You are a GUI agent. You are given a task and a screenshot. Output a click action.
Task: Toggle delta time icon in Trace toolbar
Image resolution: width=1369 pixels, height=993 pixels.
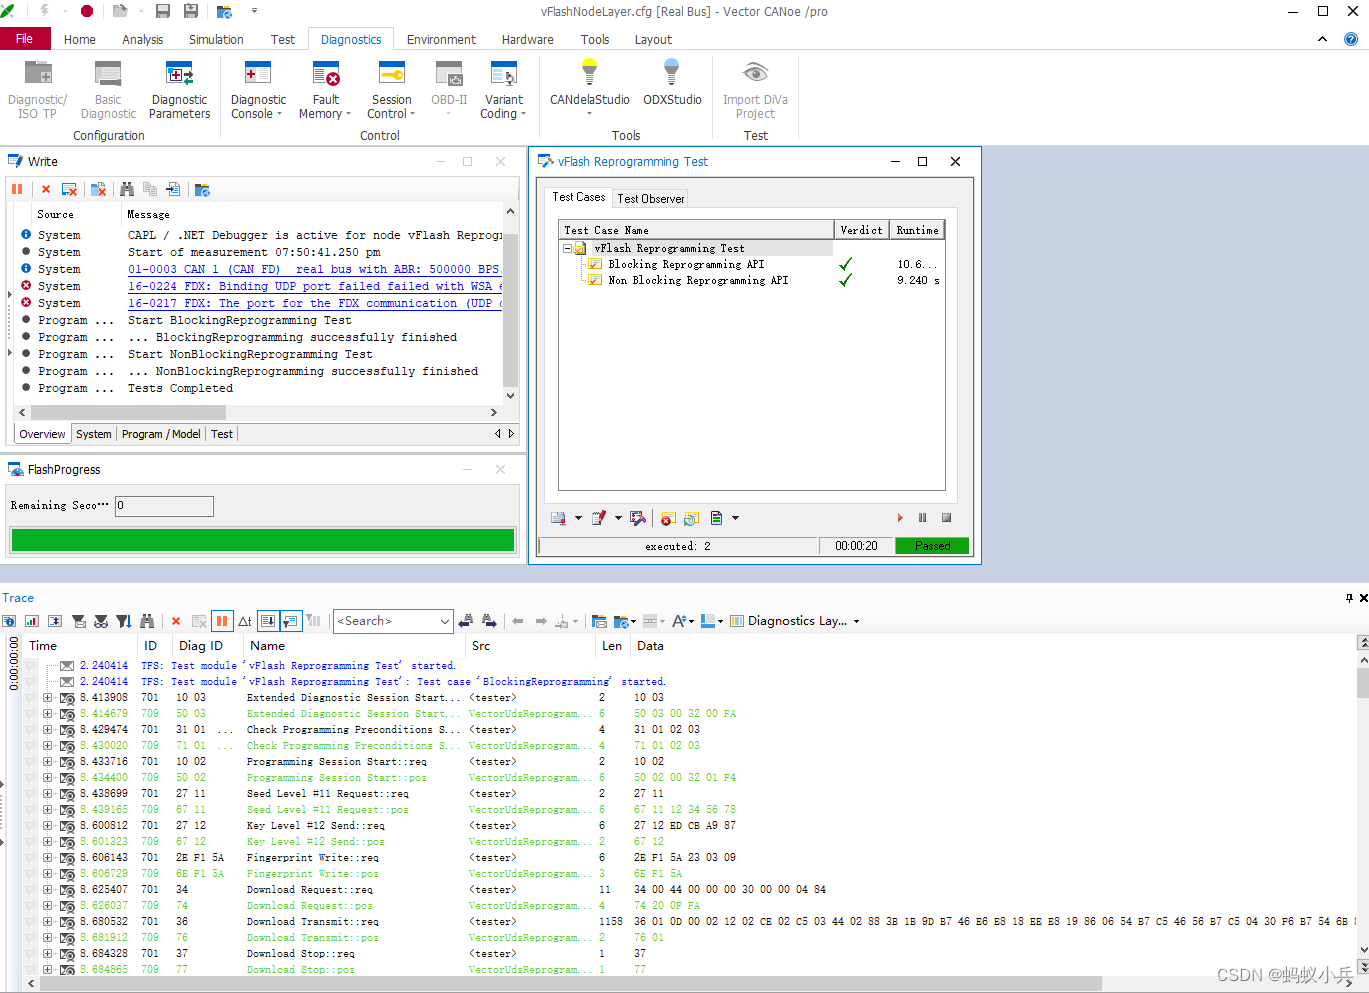click(x=245, y=621)
